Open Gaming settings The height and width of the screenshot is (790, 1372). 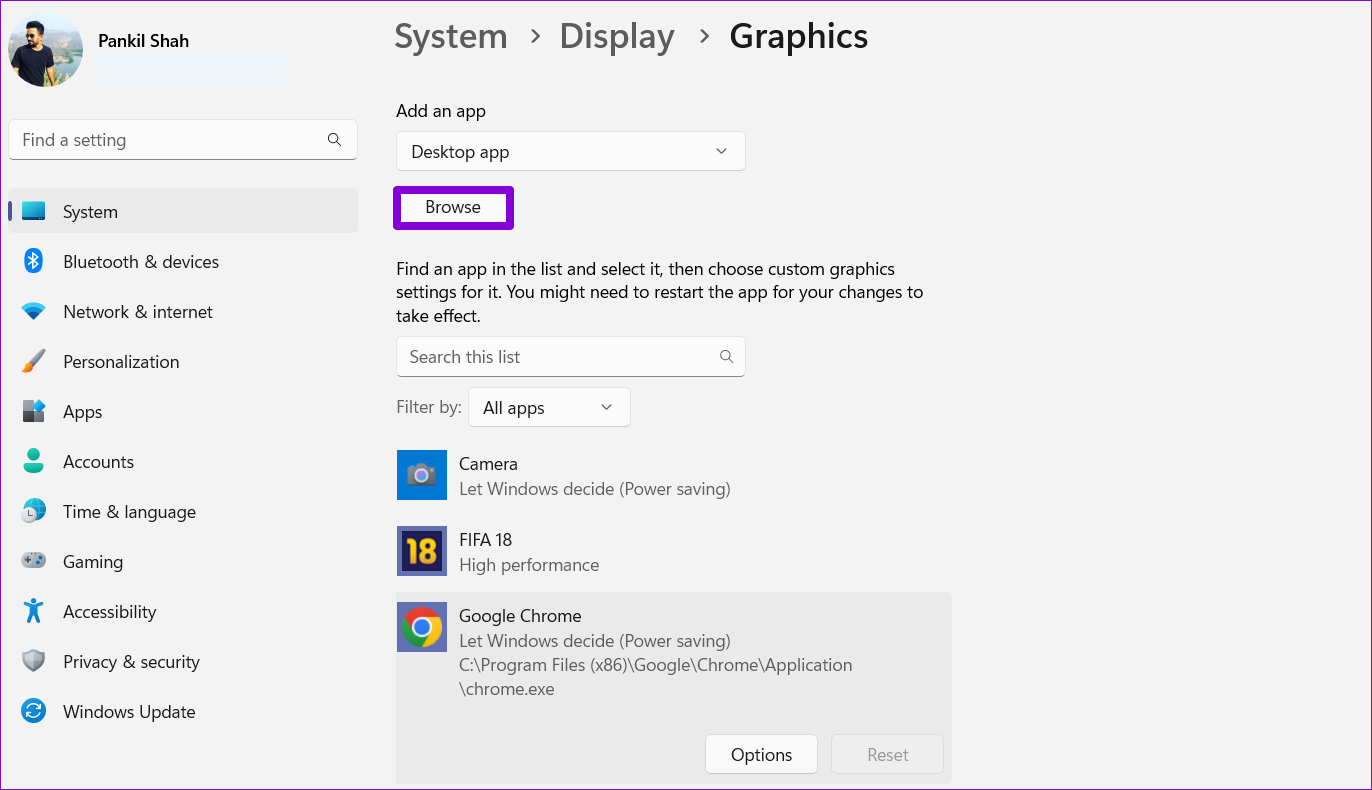point(183,562)
